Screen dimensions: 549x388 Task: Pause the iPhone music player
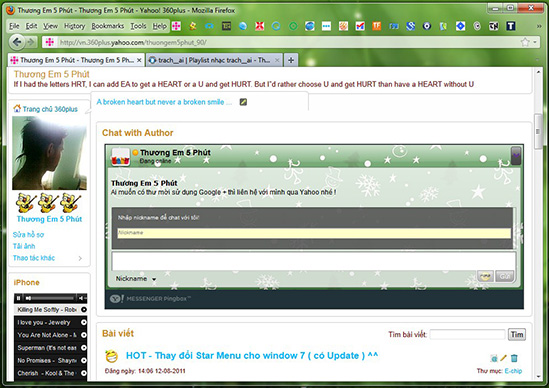[18, 298]
